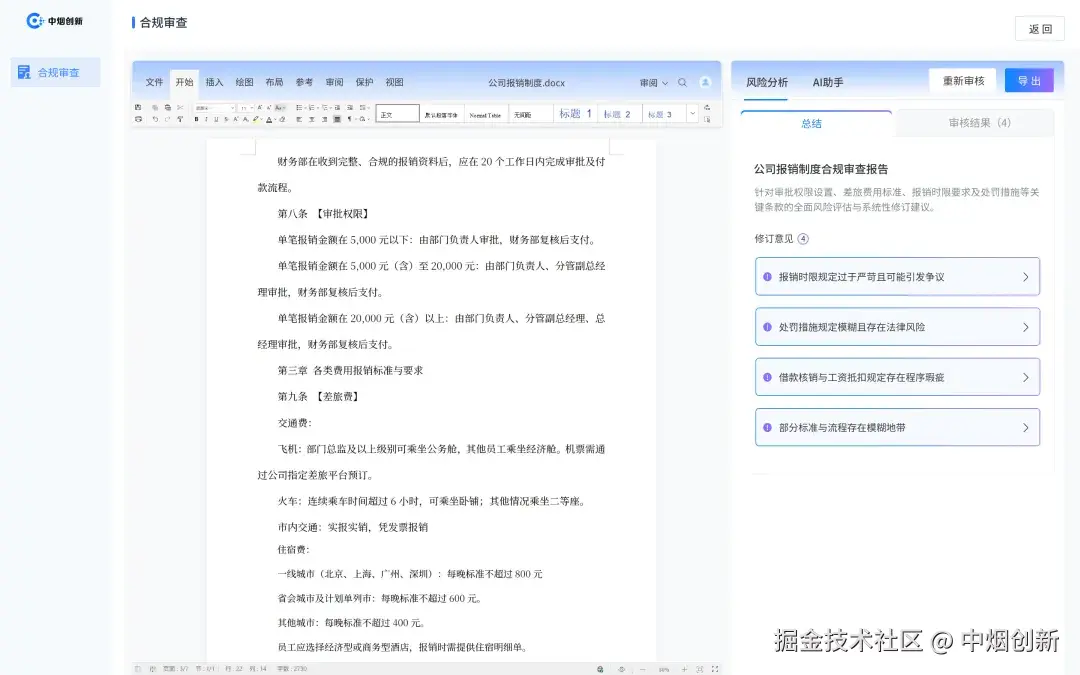Click the 重新审核 button
This screenshot has width=1080, height=675.
click(x=962, y=81)
